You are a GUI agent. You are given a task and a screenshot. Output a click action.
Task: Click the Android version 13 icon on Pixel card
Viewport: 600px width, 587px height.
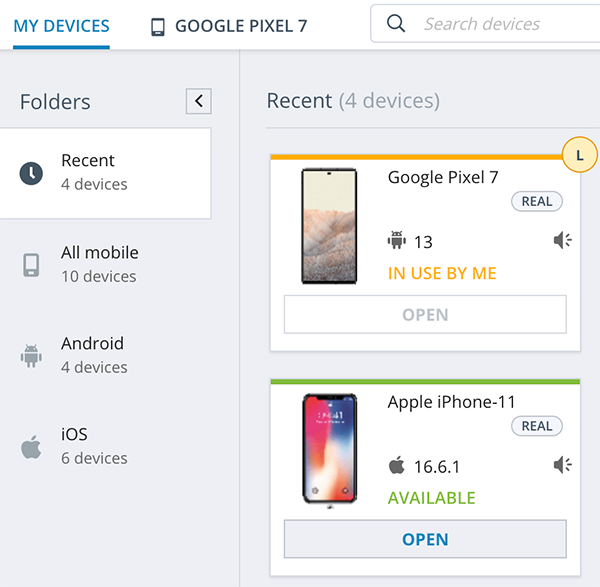(397, 240)
